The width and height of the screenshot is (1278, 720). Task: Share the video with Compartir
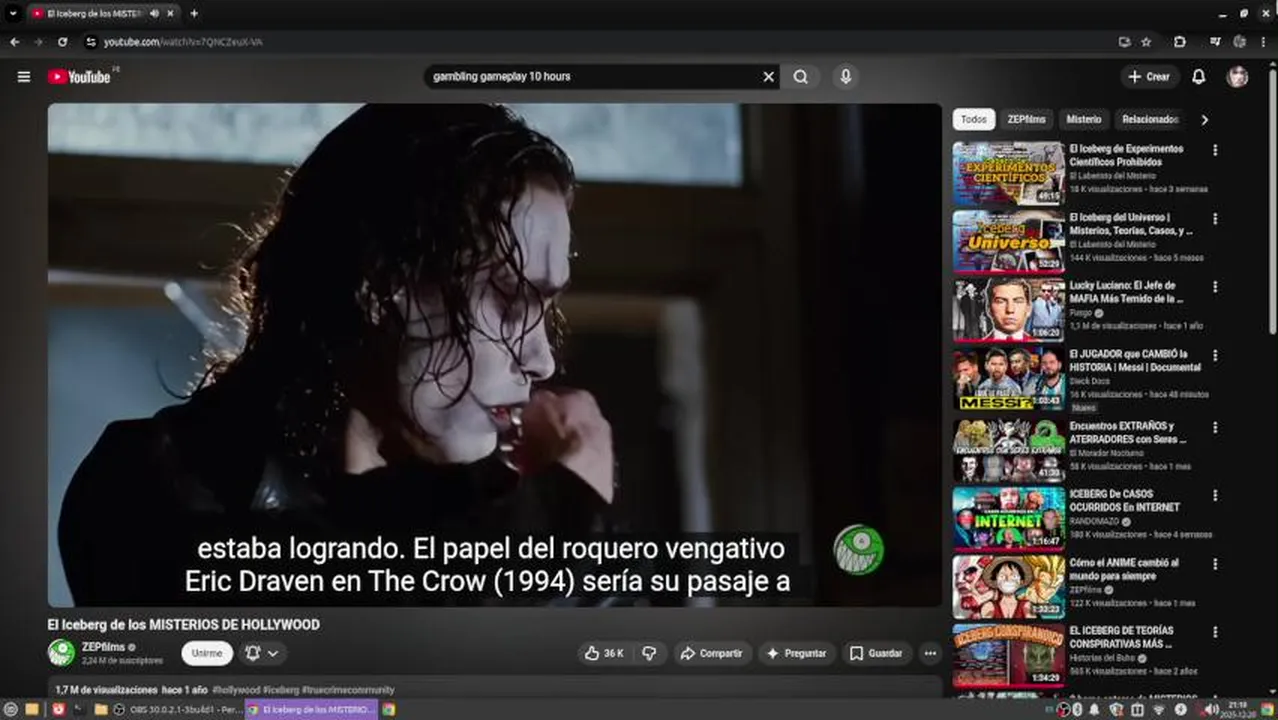coord(711,653)
